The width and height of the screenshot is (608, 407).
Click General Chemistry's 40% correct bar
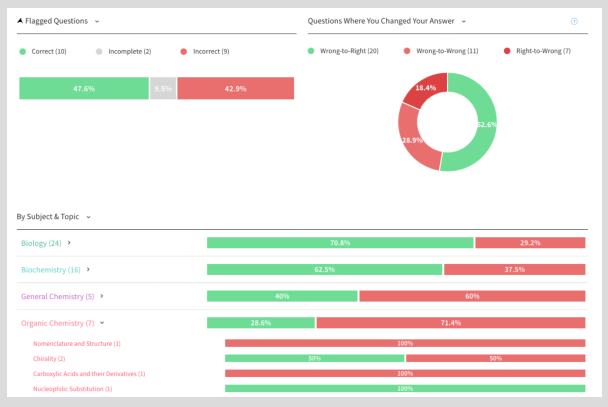282,296
